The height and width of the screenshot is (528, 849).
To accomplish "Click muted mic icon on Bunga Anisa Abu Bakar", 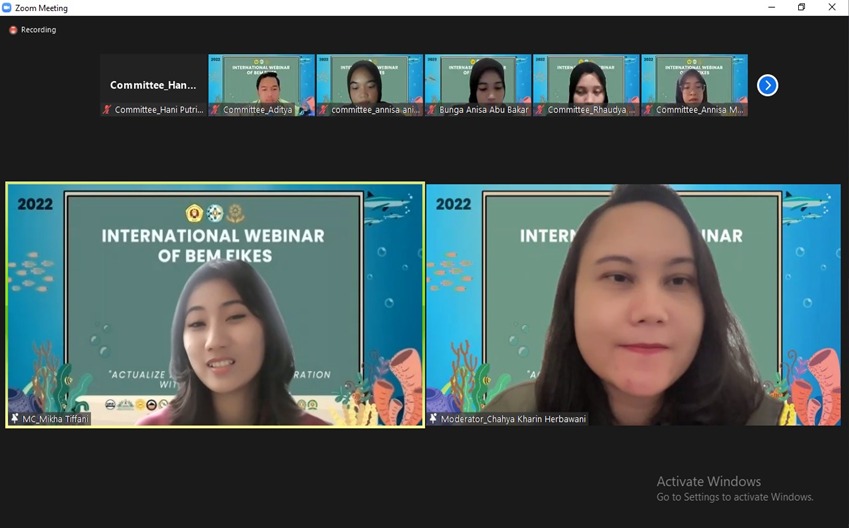I will coord(432,110).
